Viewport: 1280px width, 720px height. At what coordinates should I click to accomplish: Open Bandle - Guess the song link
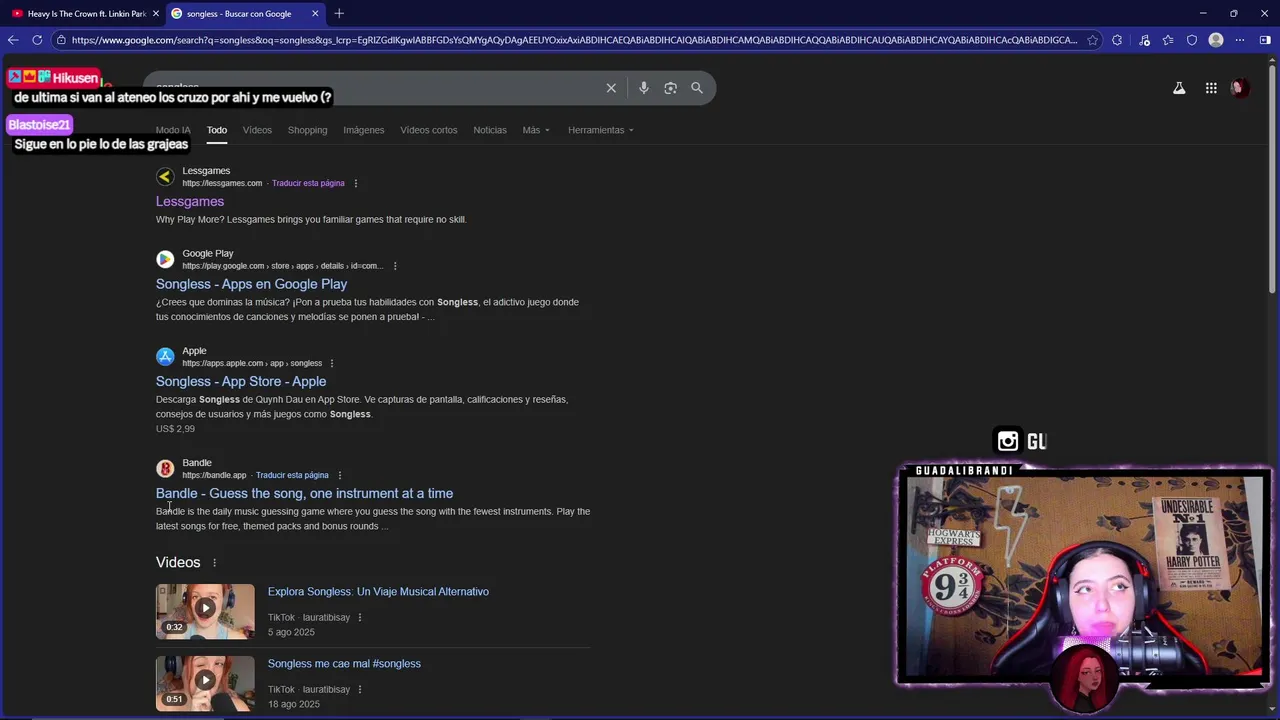pyautogui.click(x=304, y=493)
